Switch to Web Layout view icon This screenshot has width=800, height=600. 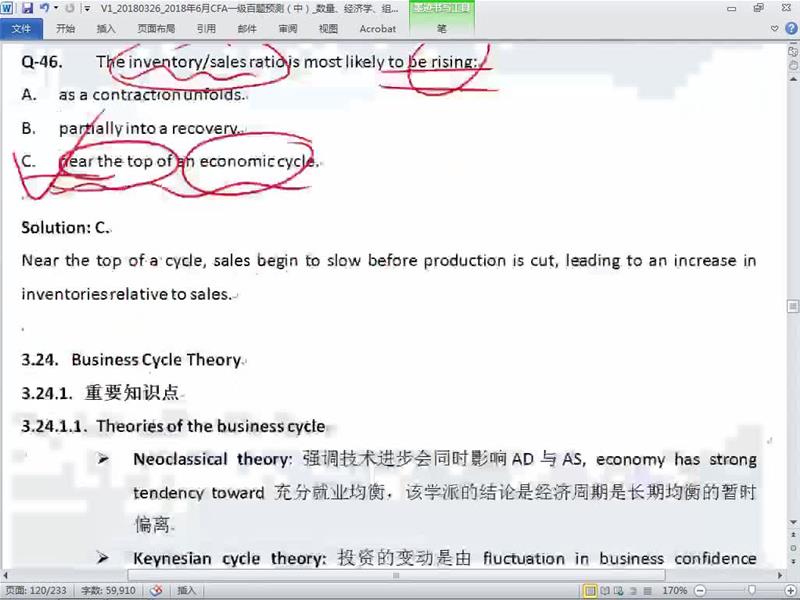[619, 591]
